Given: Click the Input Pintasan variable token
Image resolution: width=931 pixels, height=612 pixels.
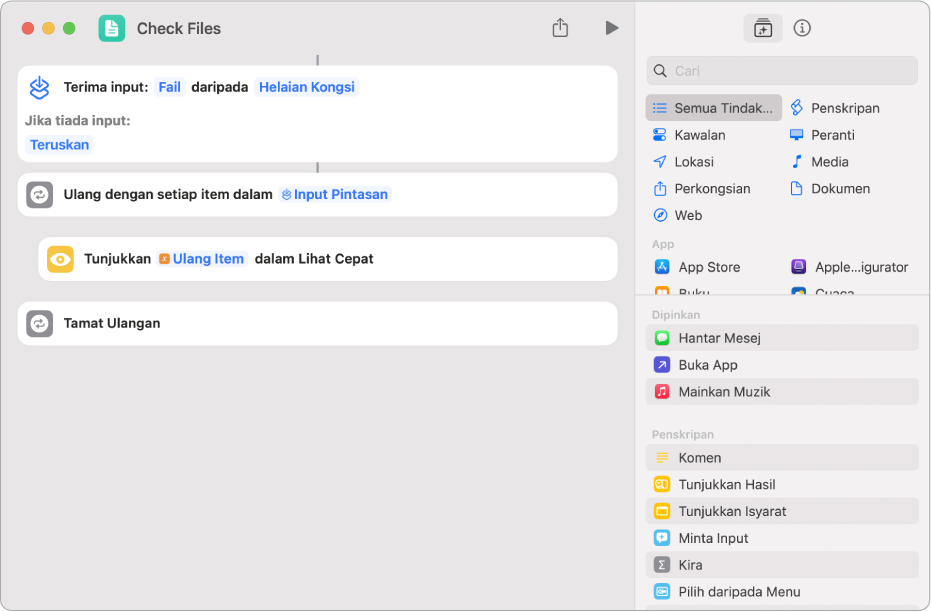Looking at the screenshot, I should click(x=335, y=194).
